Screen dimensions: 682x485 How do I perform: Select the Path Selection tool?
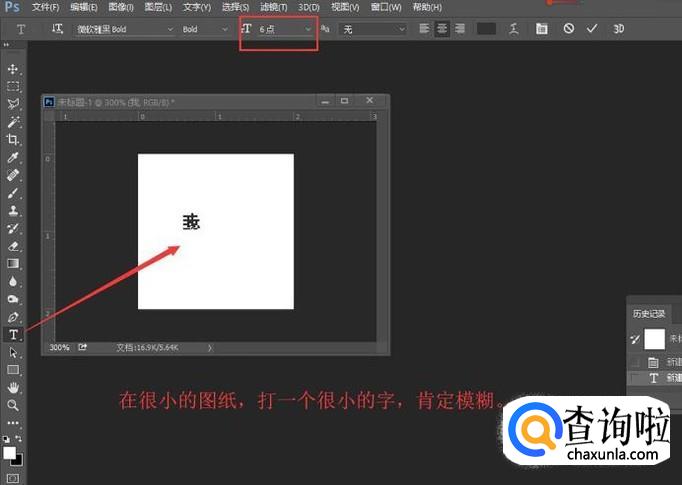(x=13, y=352)
